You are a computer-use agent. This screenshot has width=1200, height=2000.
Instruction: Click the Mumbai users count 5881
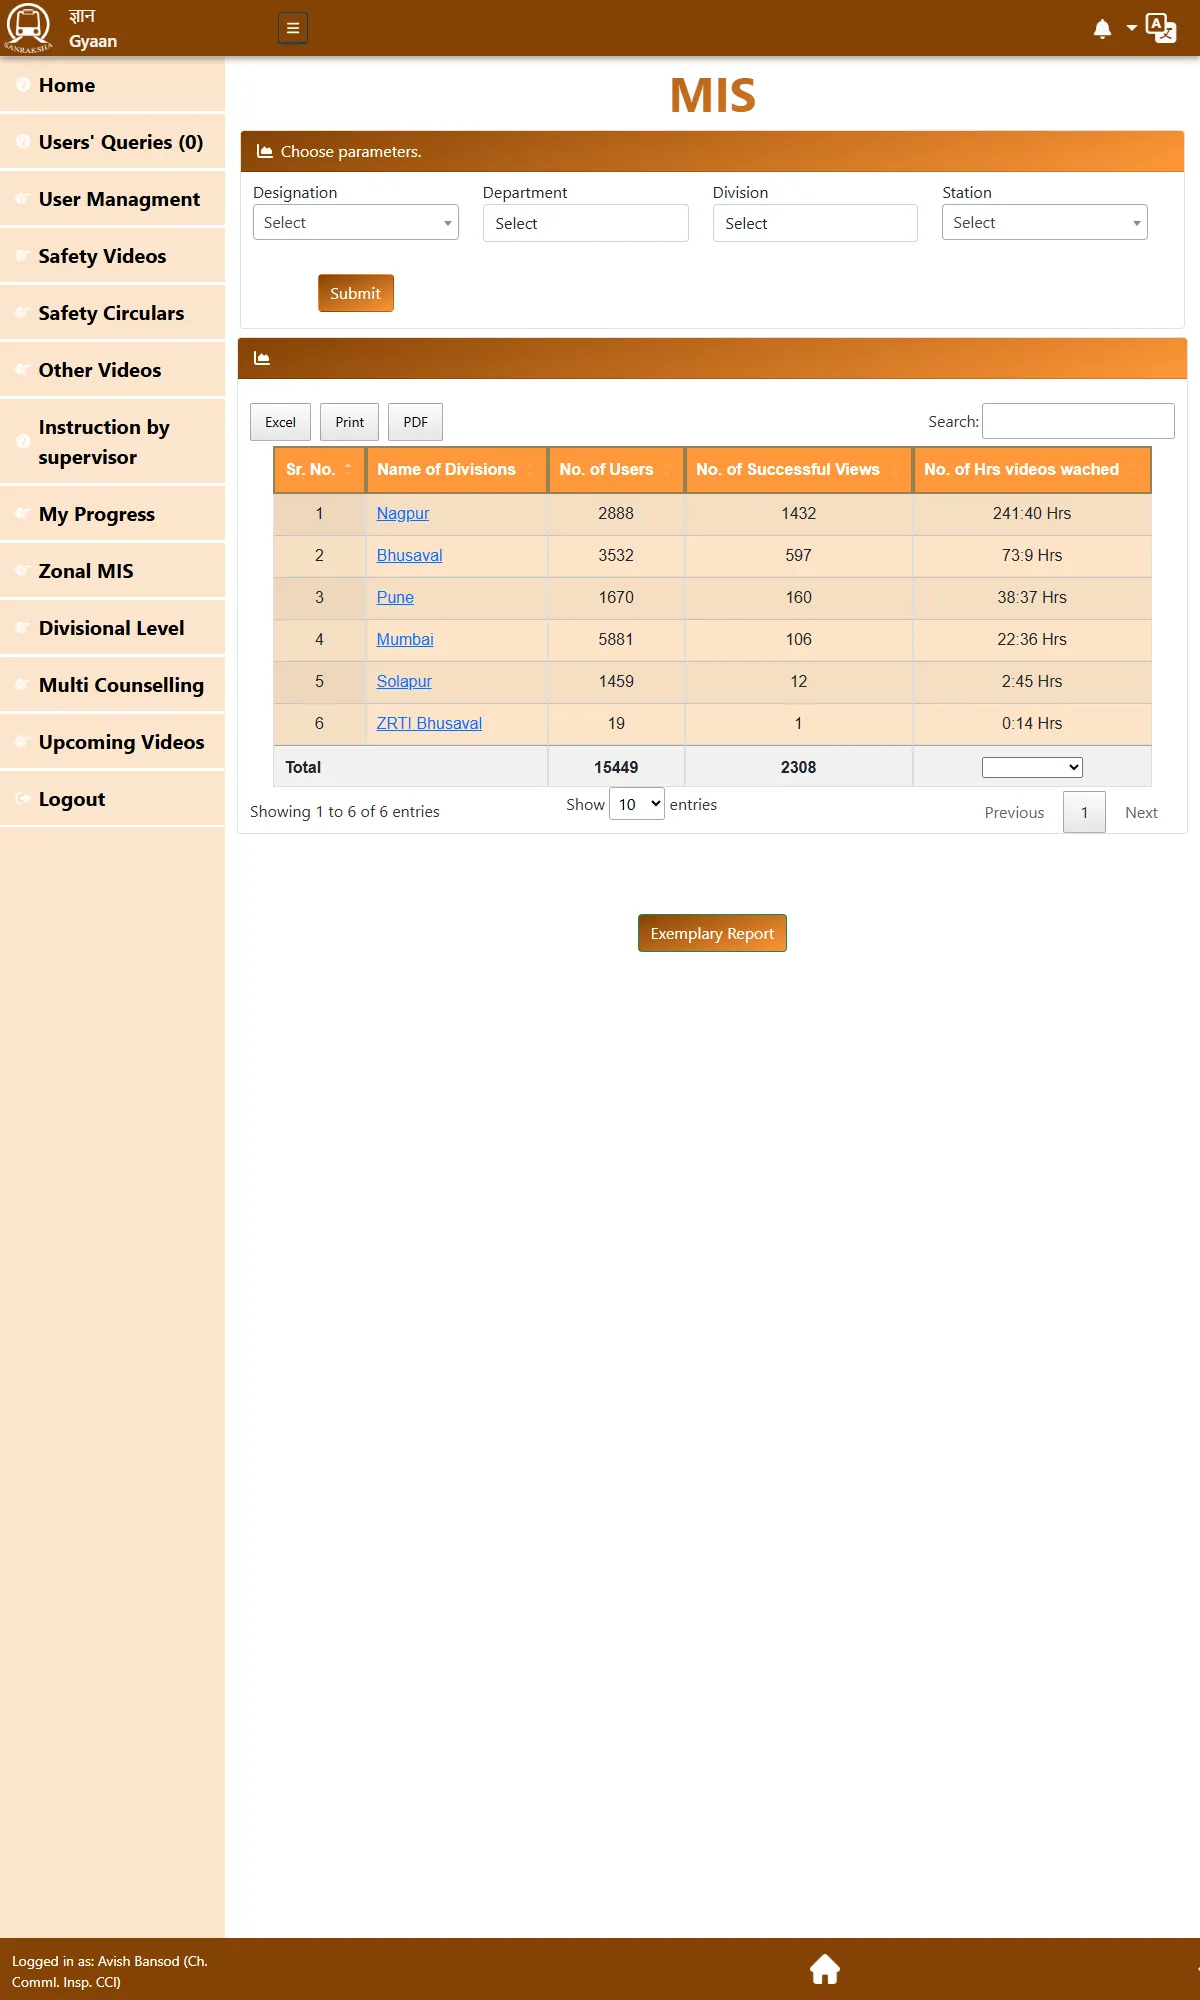(x=616, y=639)
